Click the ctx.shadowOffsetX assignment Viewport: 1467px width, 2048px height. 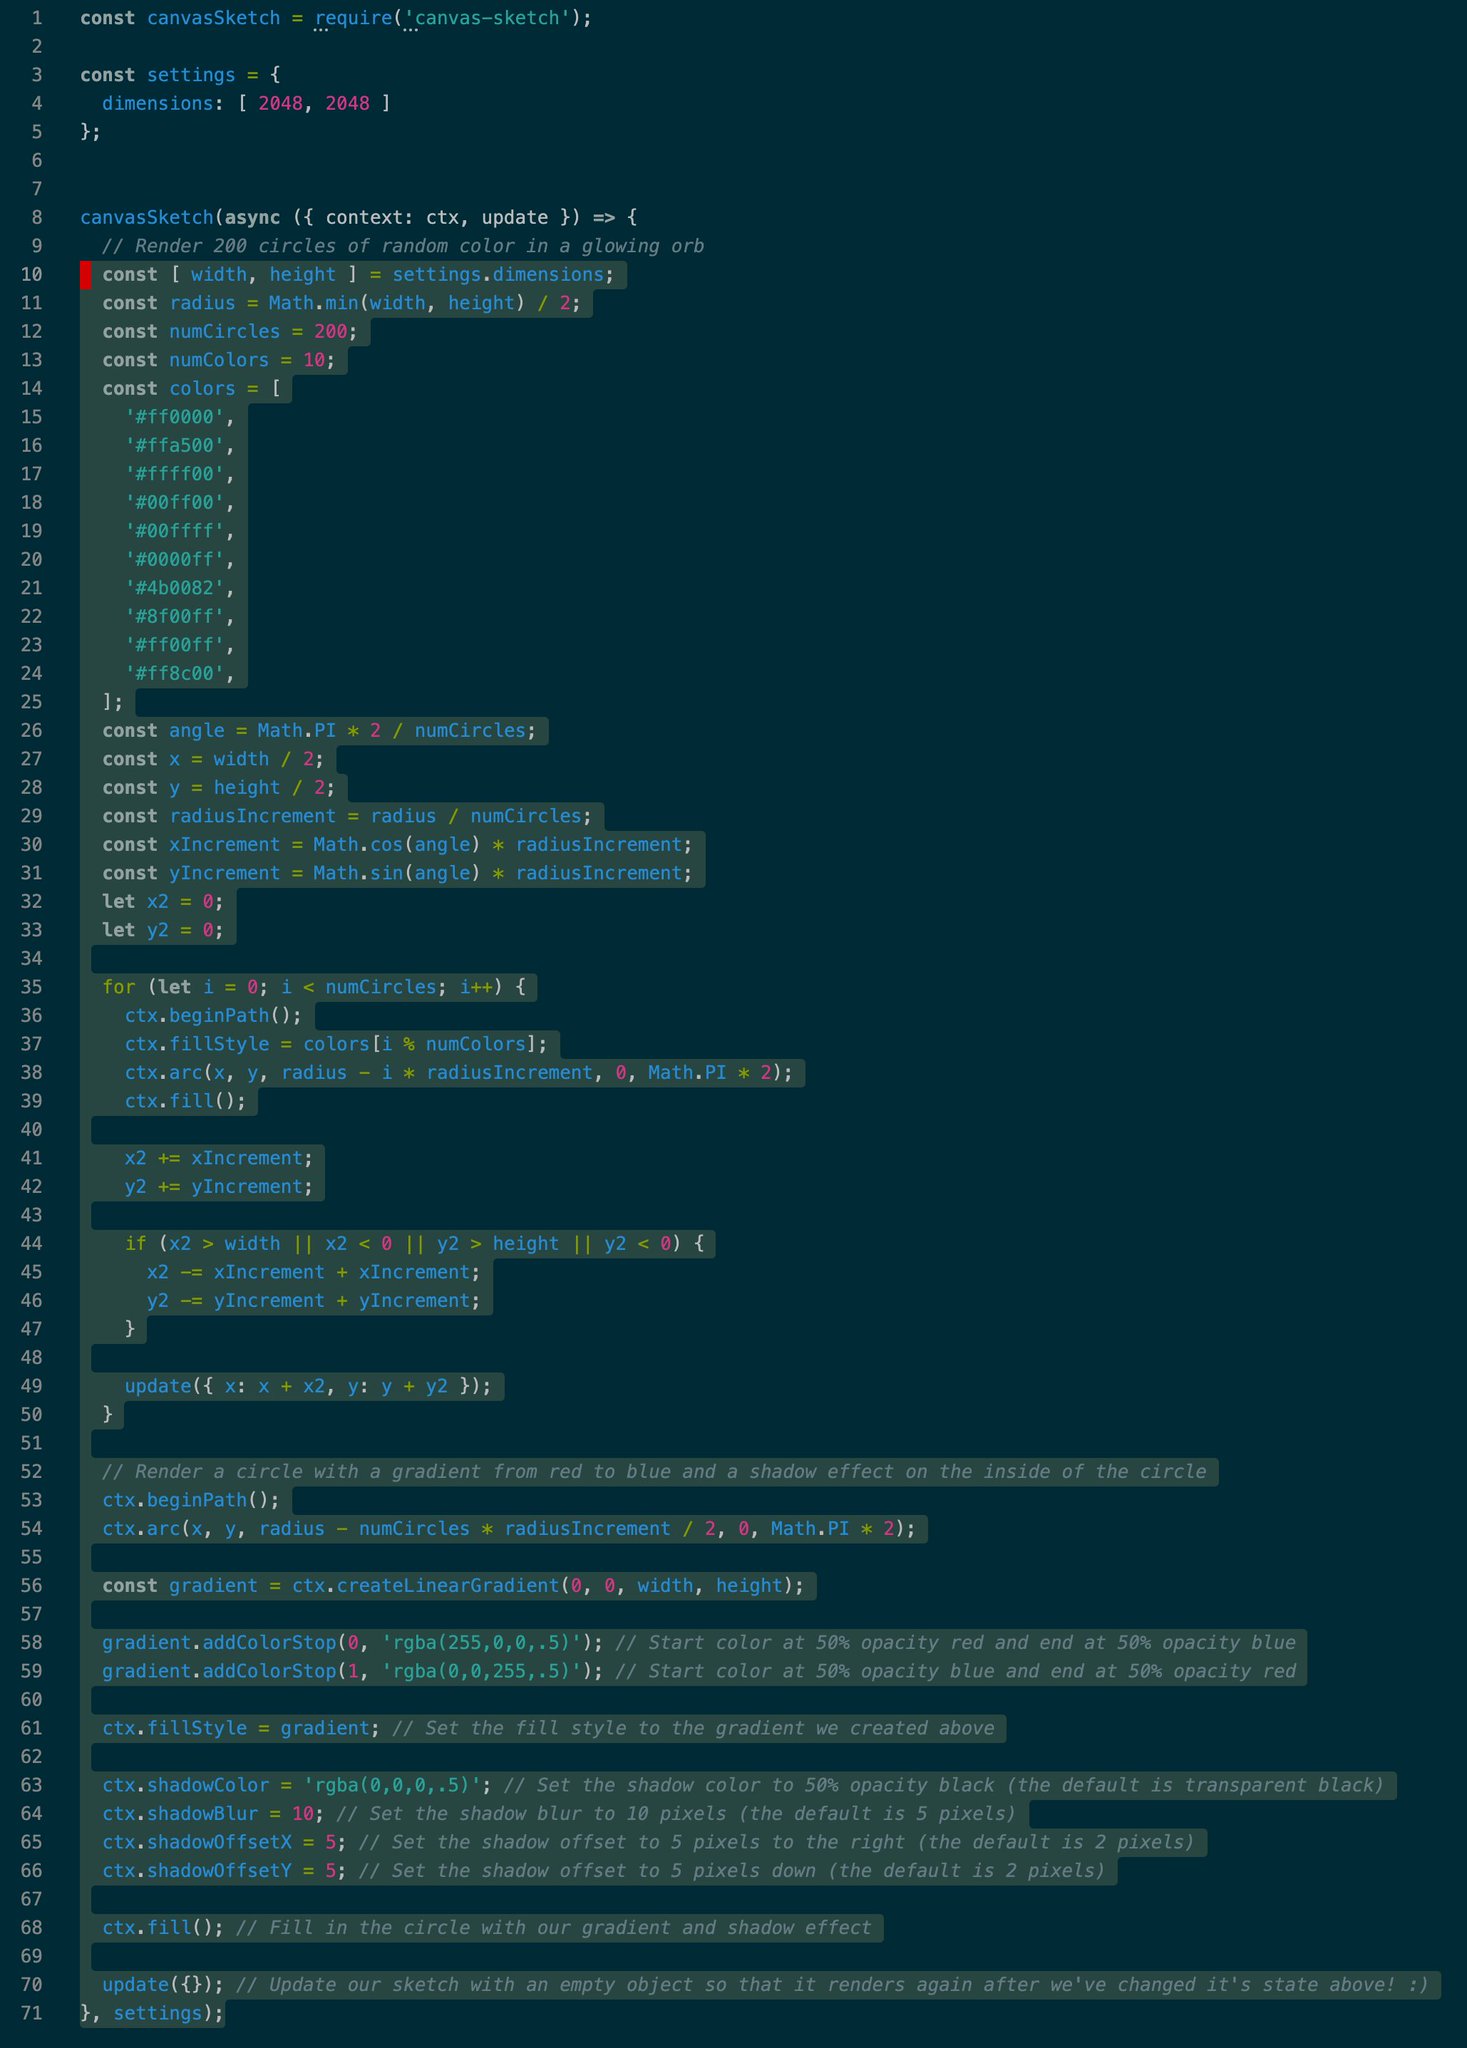(219, 1842)
